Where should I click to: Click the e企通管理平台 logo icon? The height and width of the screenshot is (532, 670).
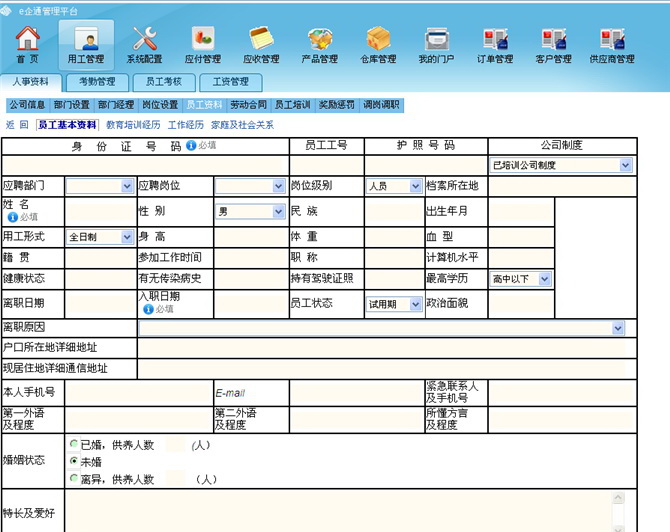pyautogui.click(x=6, y=11)
